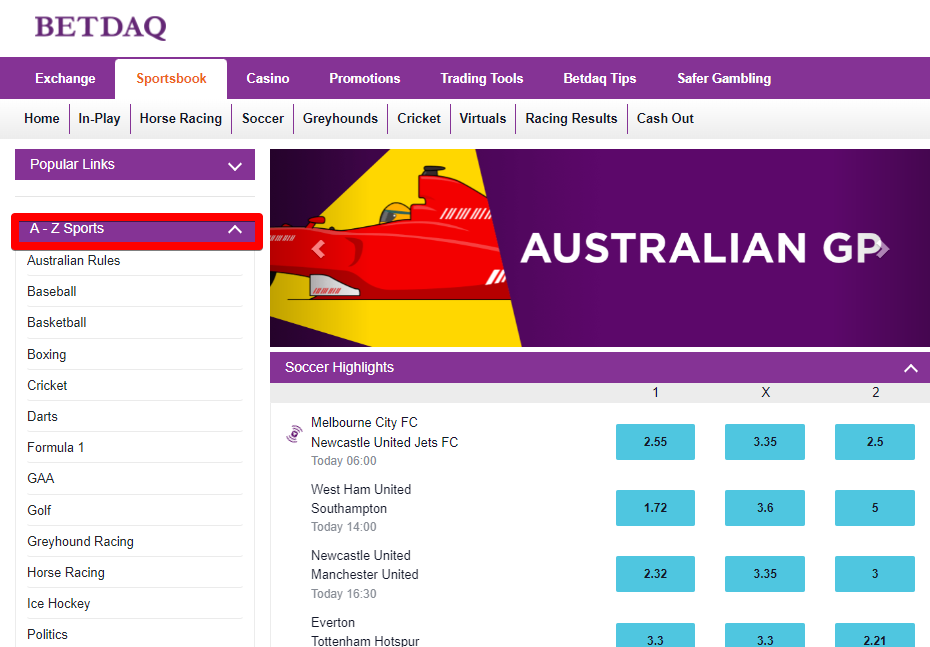Select Horse Racing in the A-Z sports list

pos(135,572)
